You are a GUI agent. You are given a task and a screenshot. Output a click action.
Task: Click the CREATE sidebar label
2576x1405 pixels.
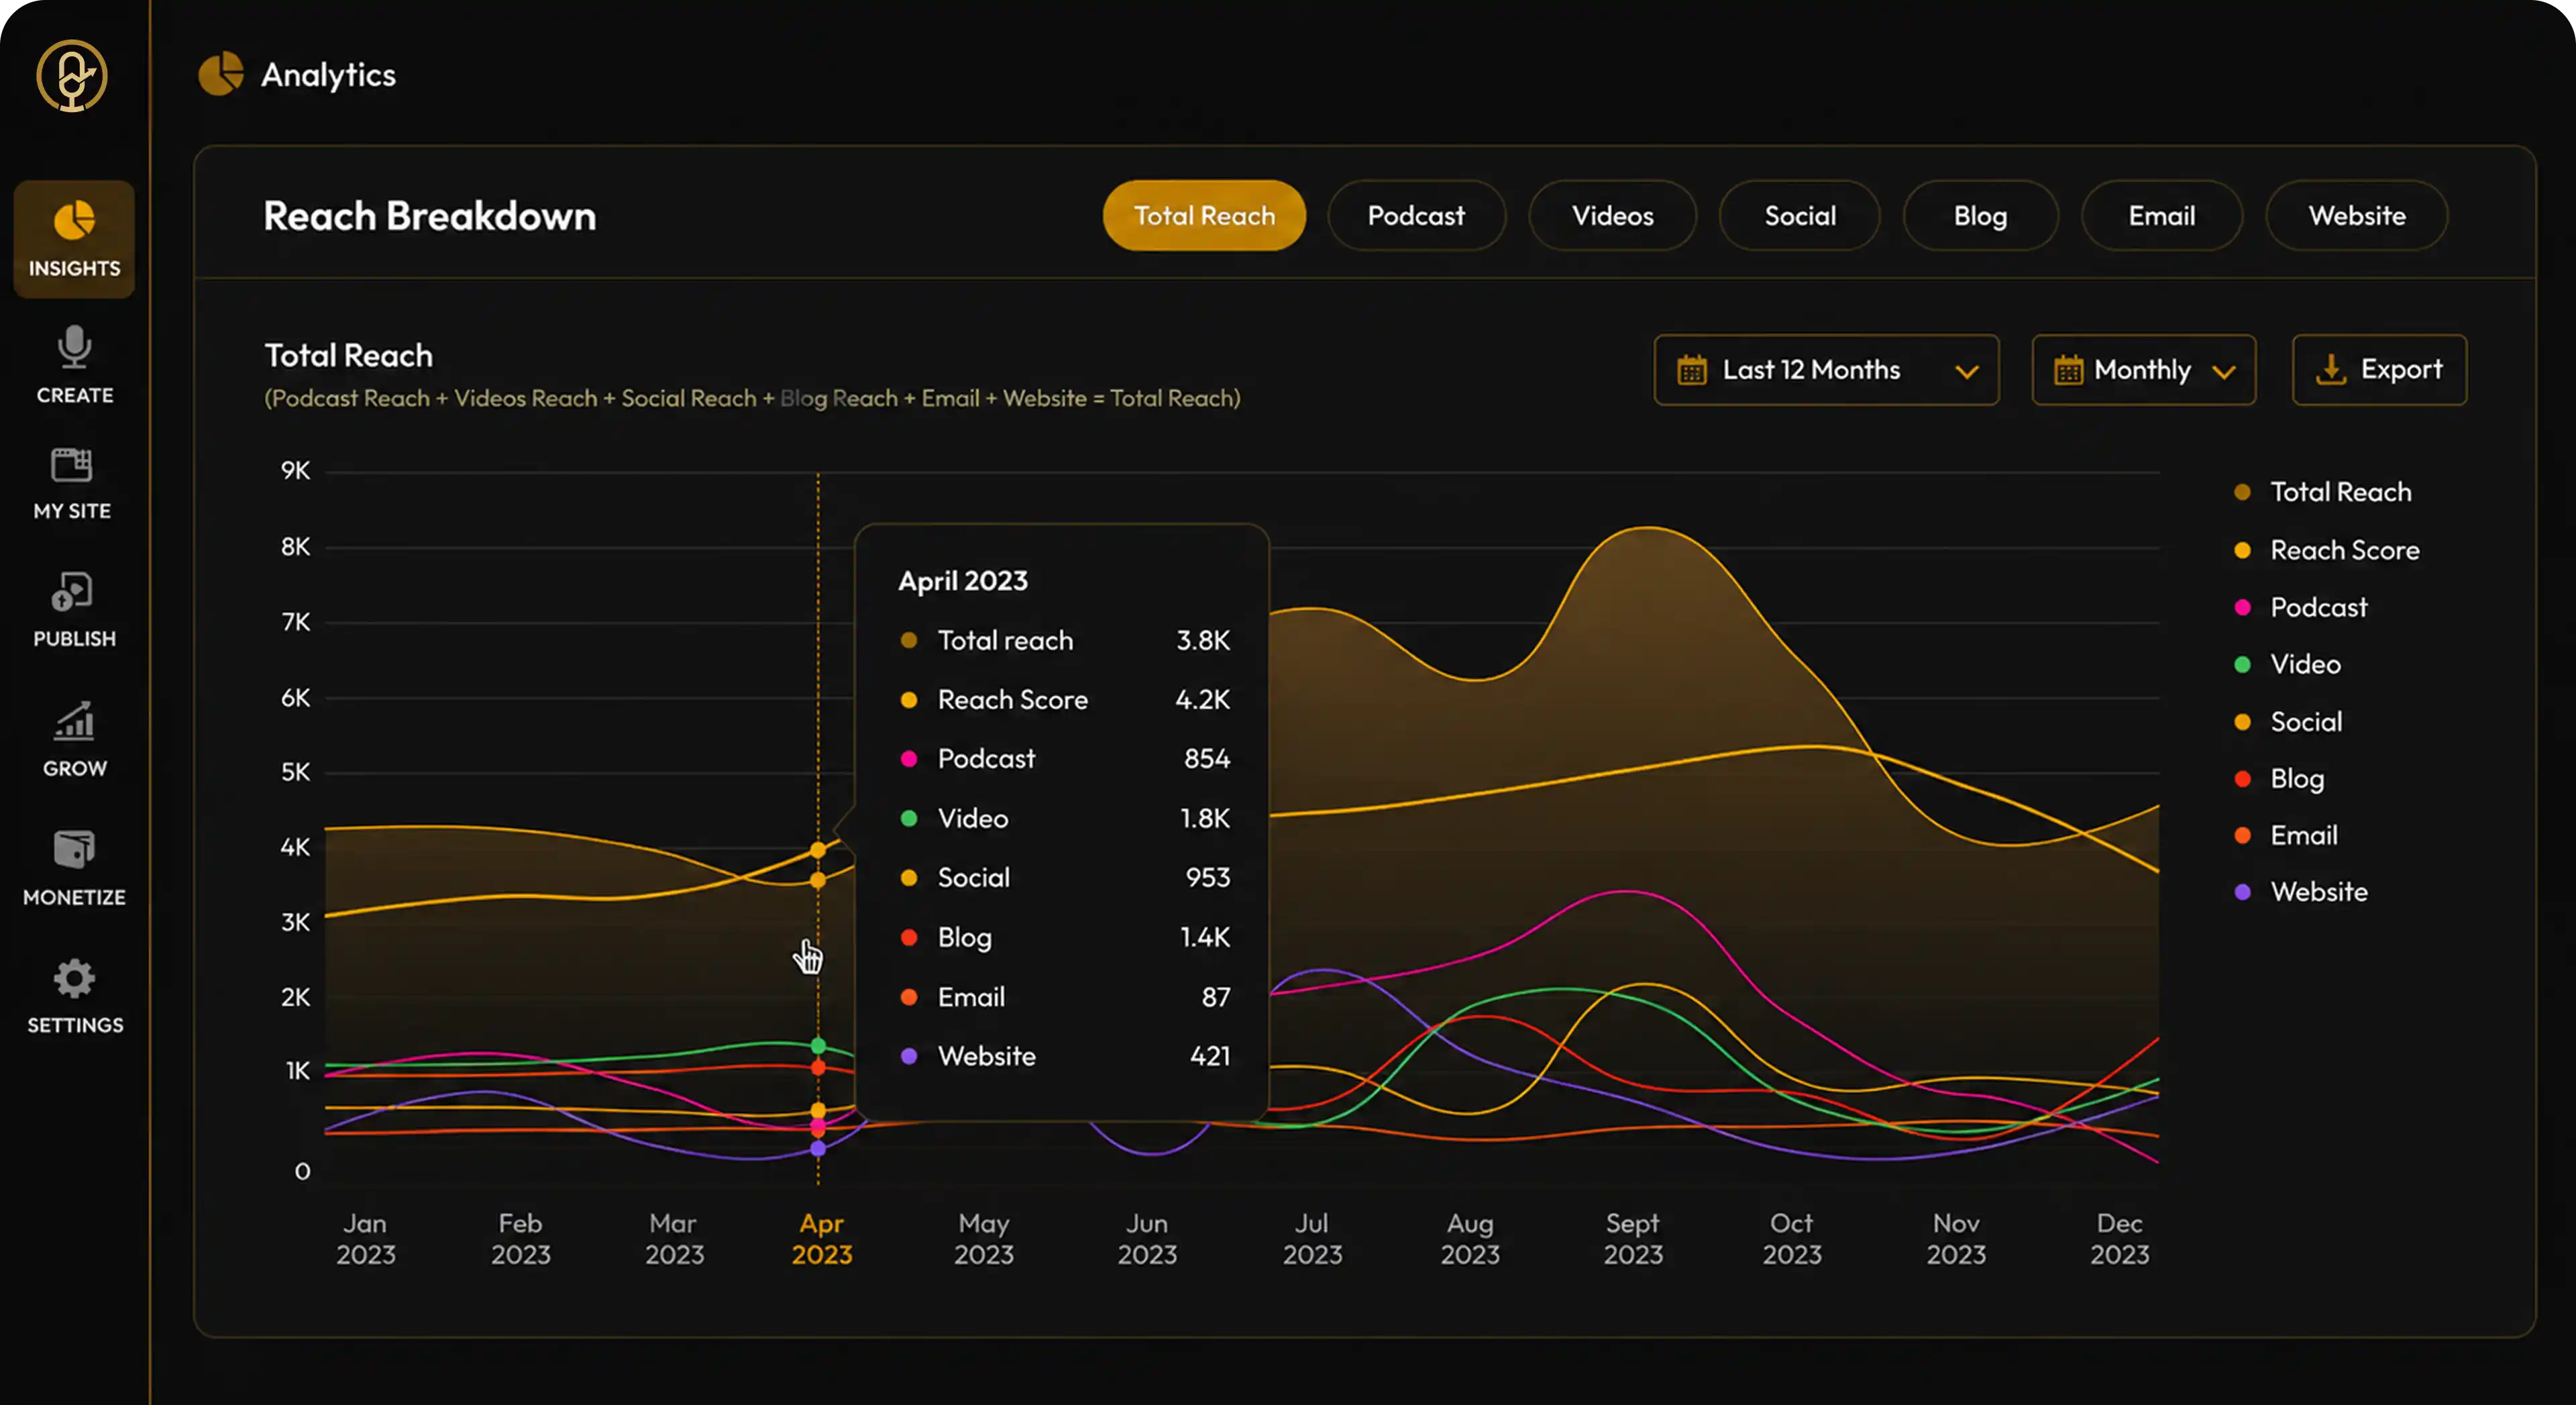(75, 395)
